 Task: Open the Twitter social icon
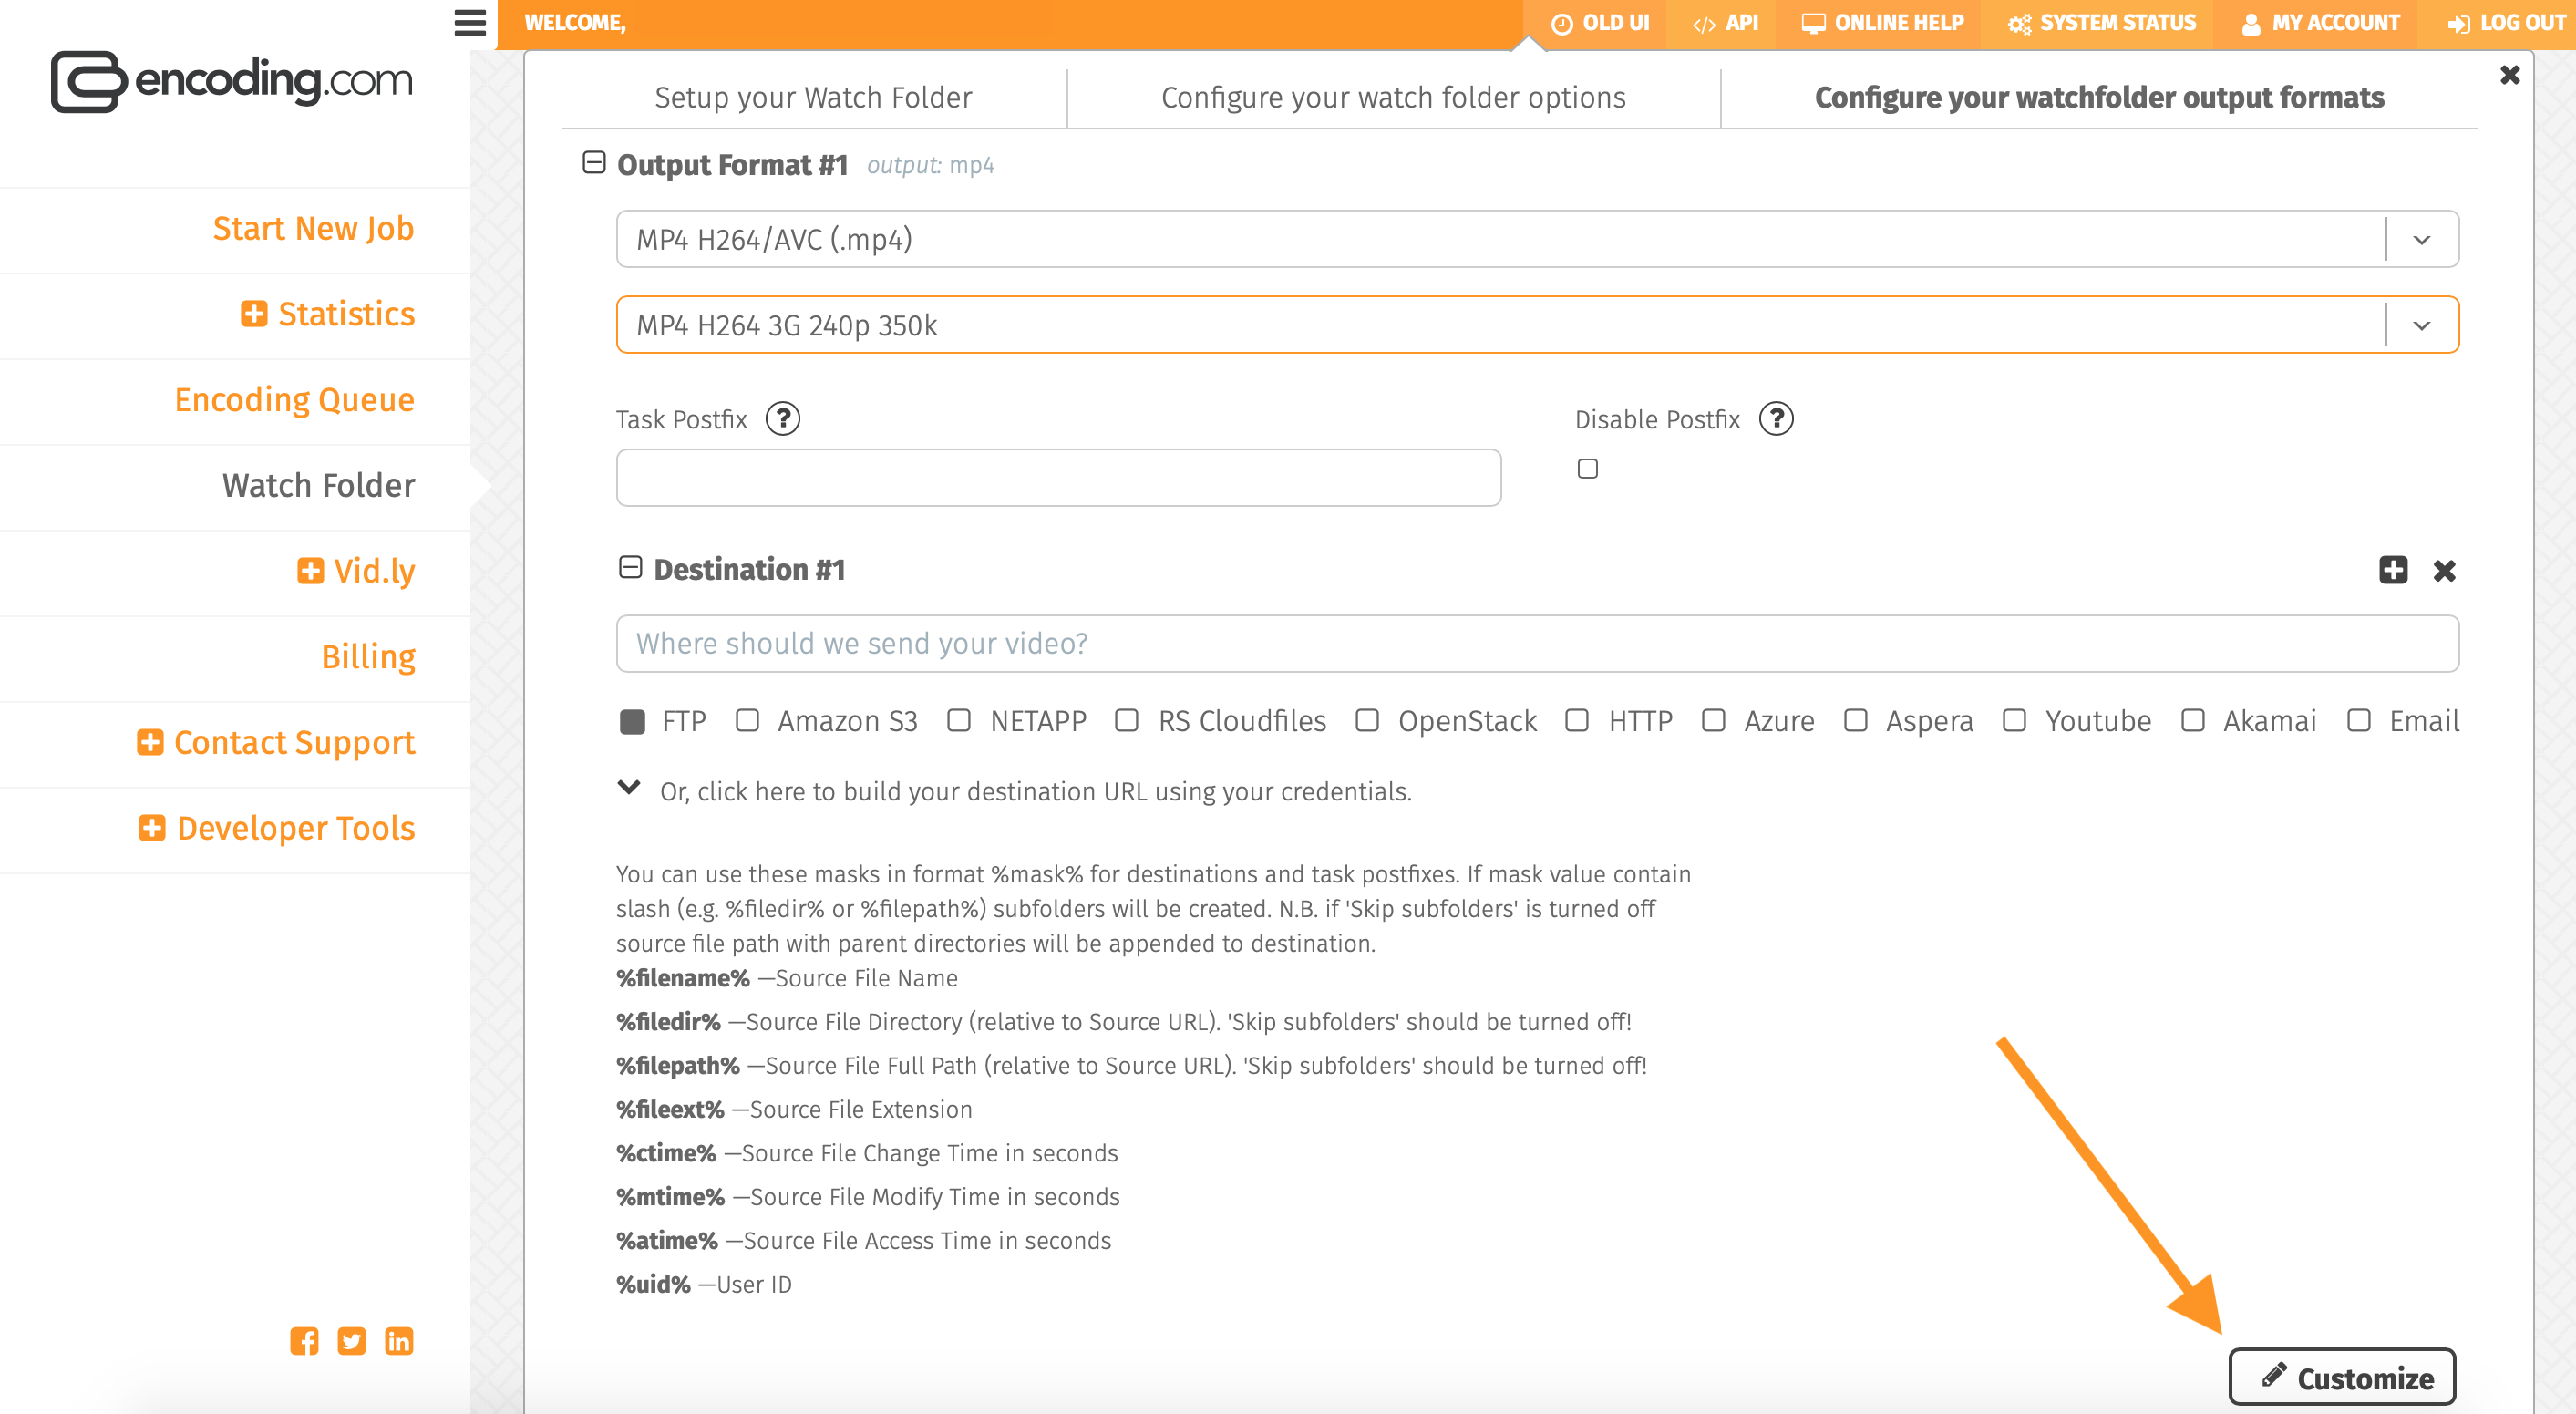[351, 1341]
